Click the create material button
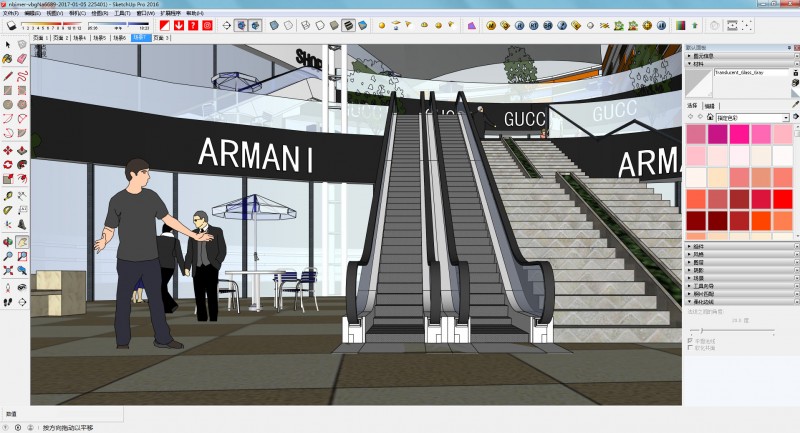 [795, 82]
